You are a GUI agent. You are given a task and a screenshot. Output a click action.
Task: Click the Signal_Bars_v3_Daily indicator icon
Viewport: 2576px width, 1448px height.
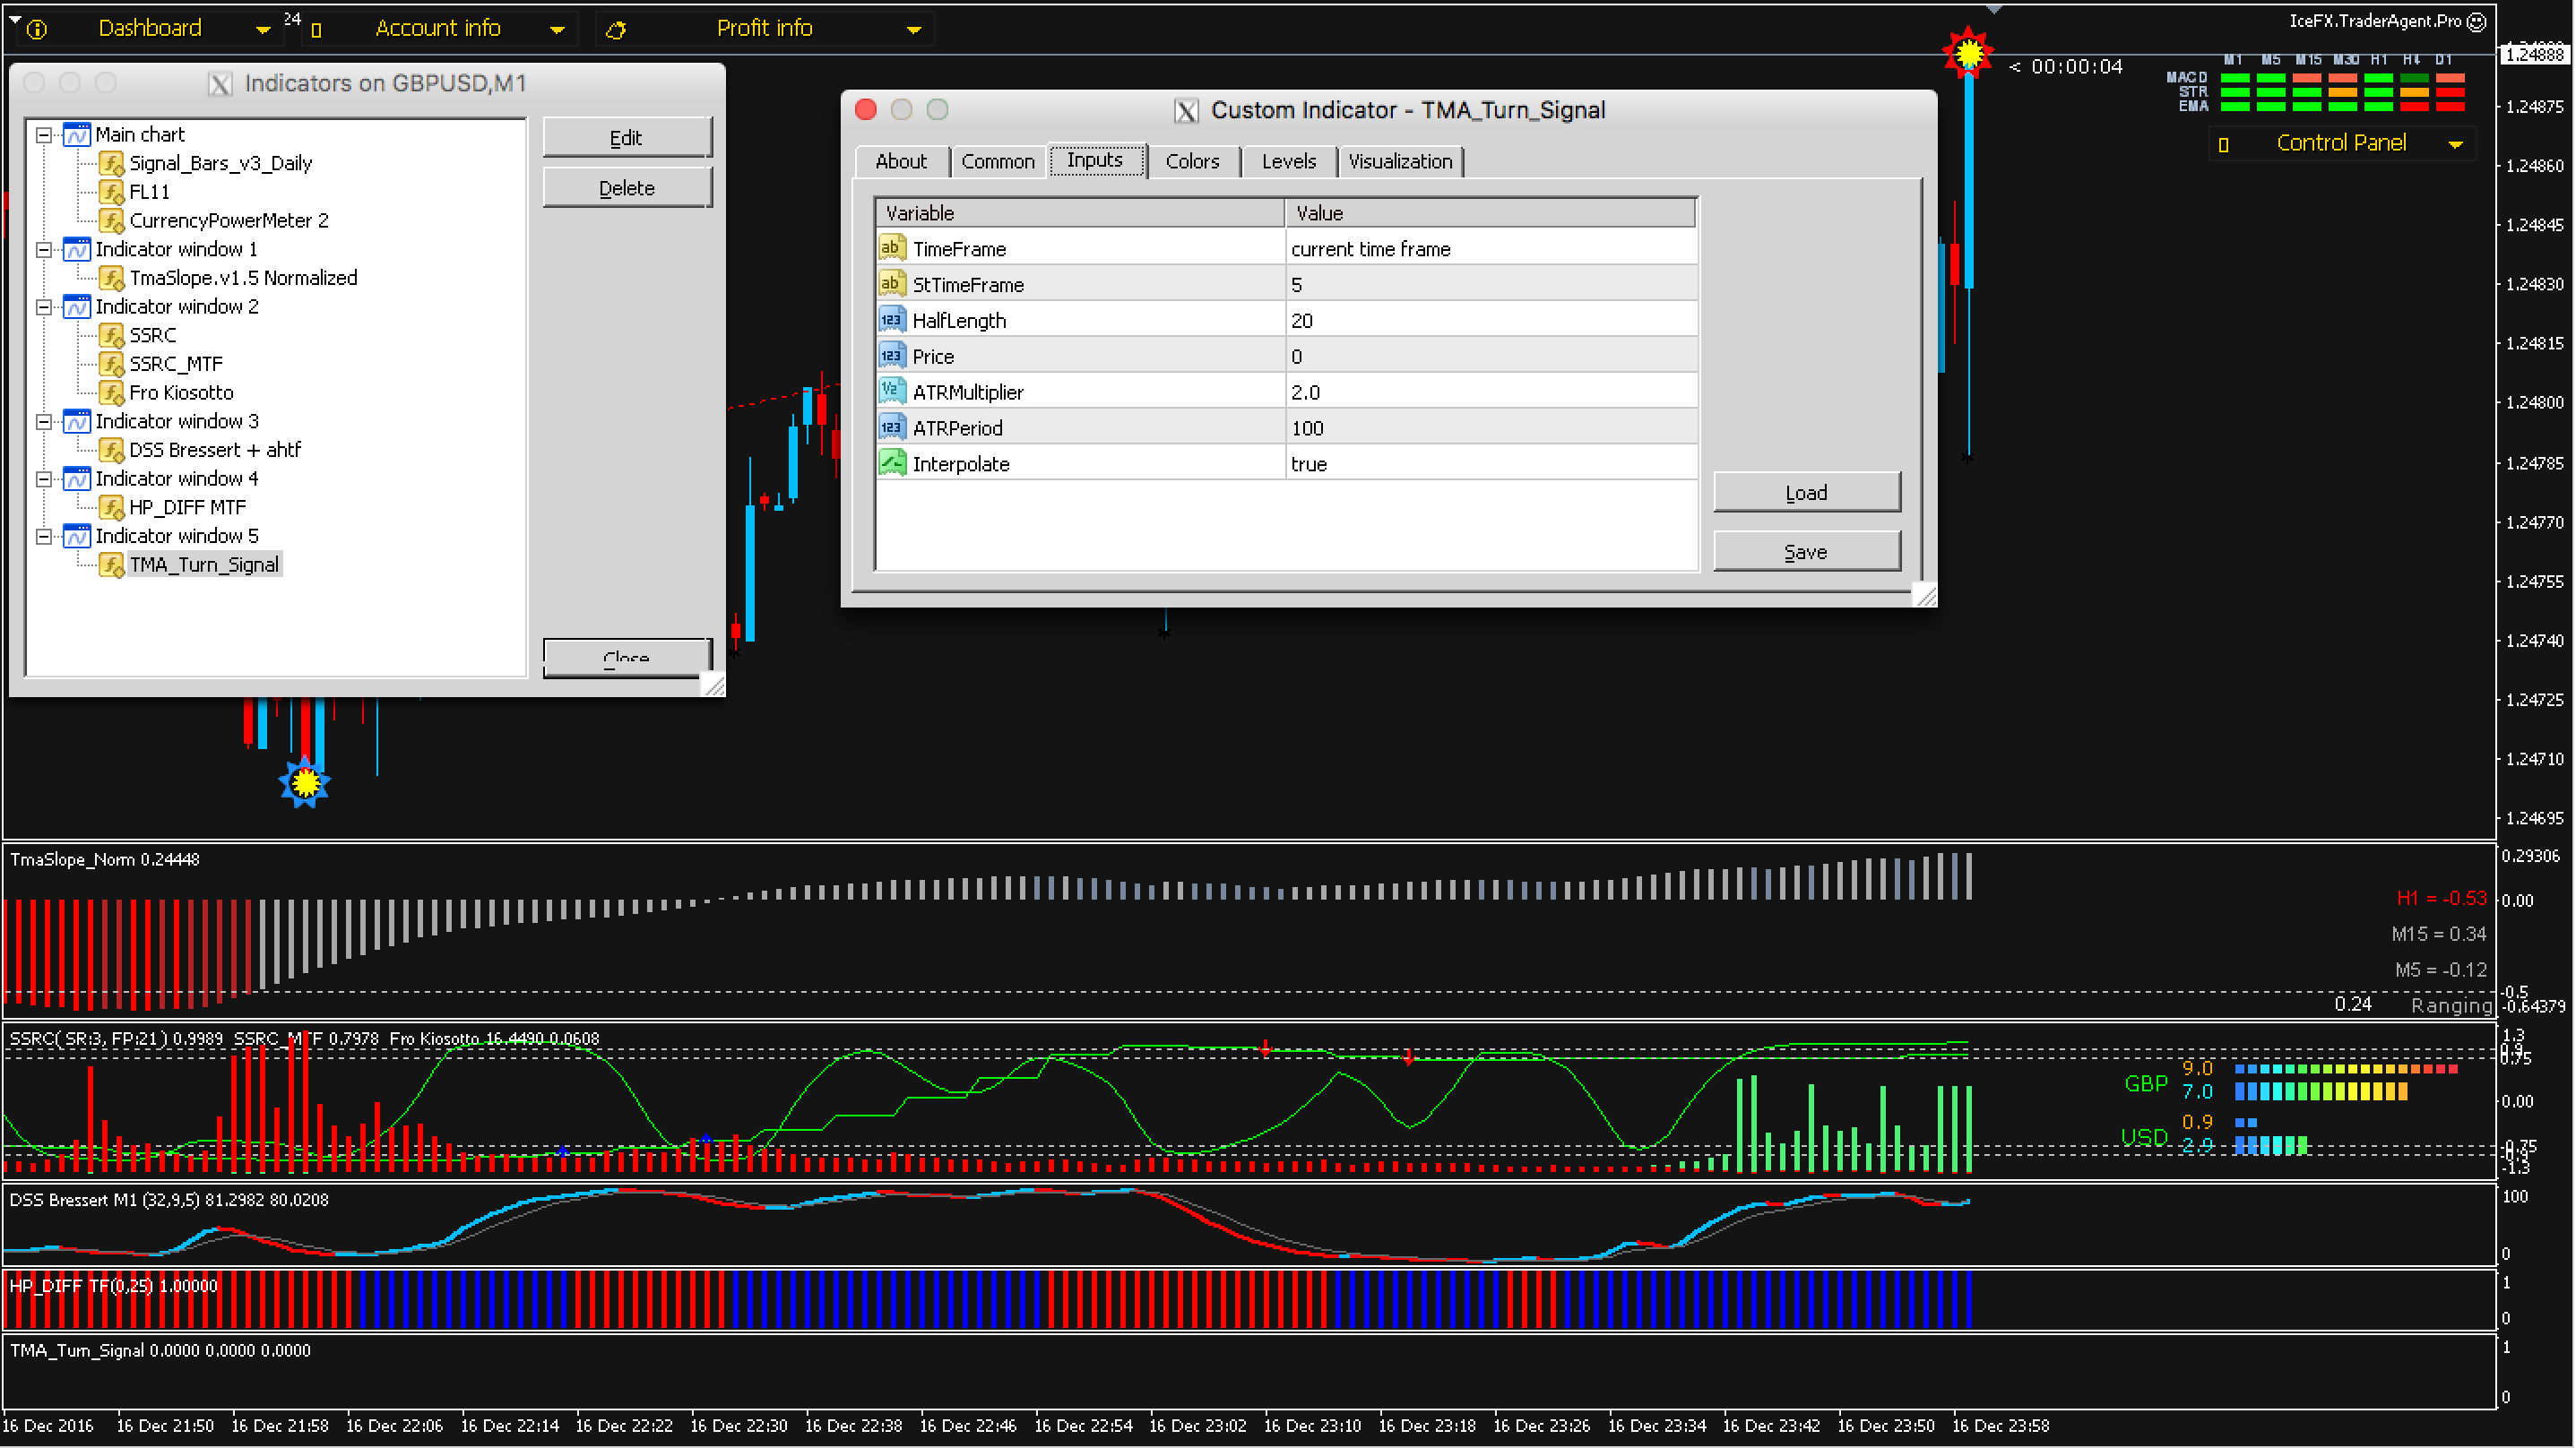click(x=111, y=163)
